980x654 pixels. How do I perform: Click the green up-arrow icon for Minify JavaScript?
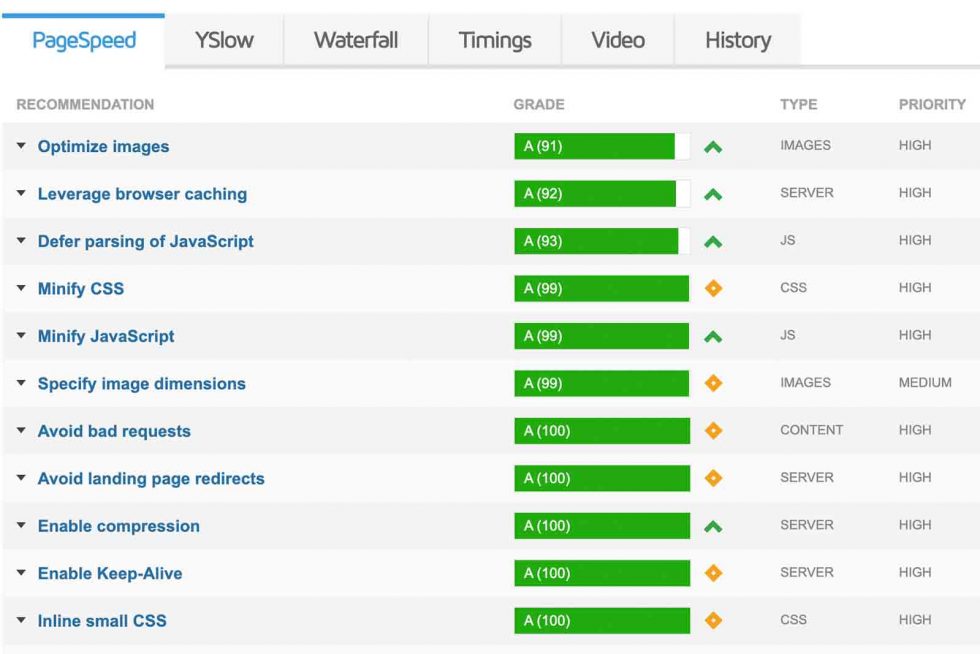point(712,338)
